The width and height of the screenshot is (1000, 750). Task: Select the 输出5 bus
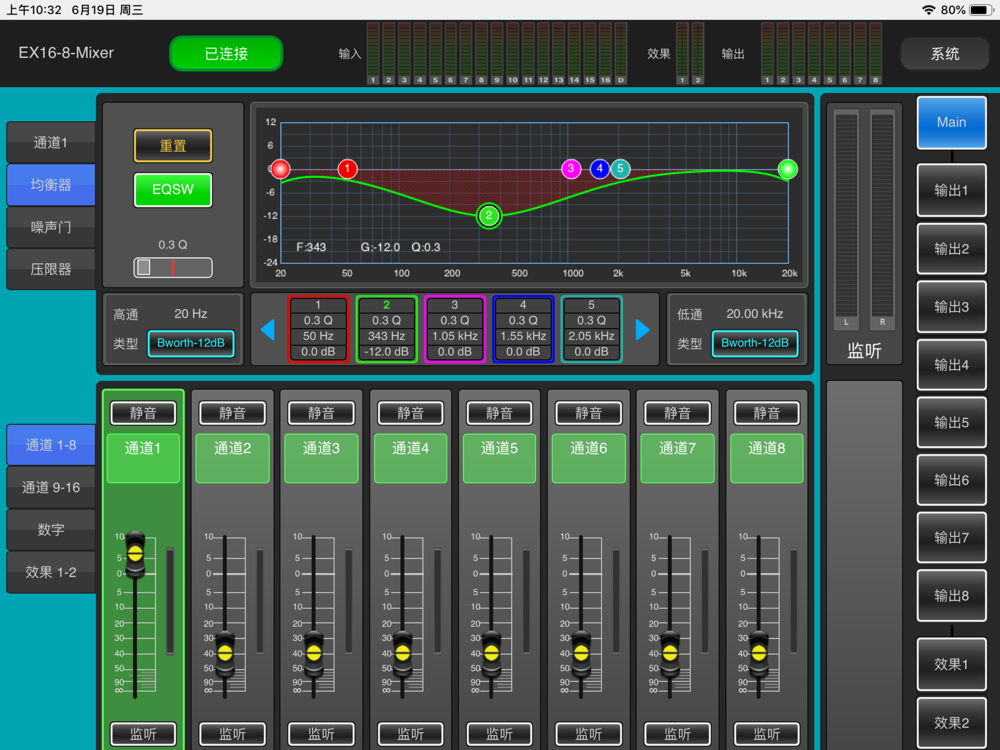tap(952, 422)
